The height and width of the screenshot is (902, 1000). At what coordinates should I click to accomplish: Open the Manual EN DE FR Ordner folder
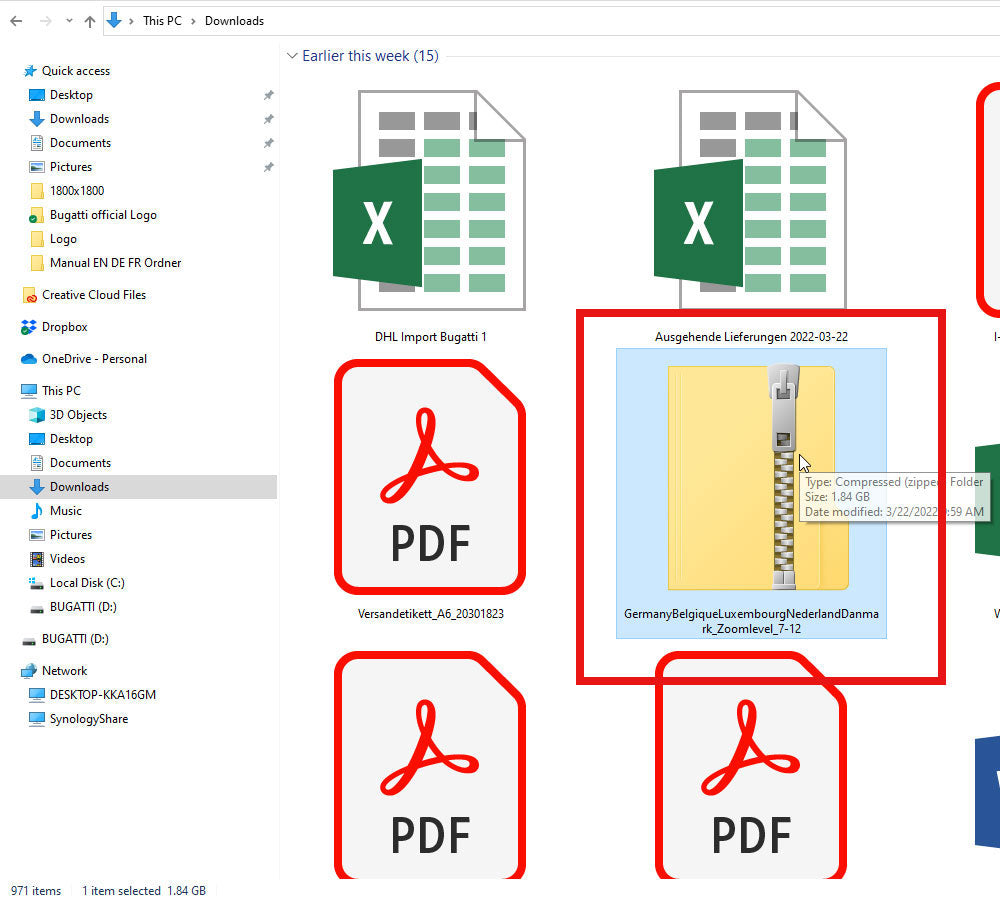(115, 263)
